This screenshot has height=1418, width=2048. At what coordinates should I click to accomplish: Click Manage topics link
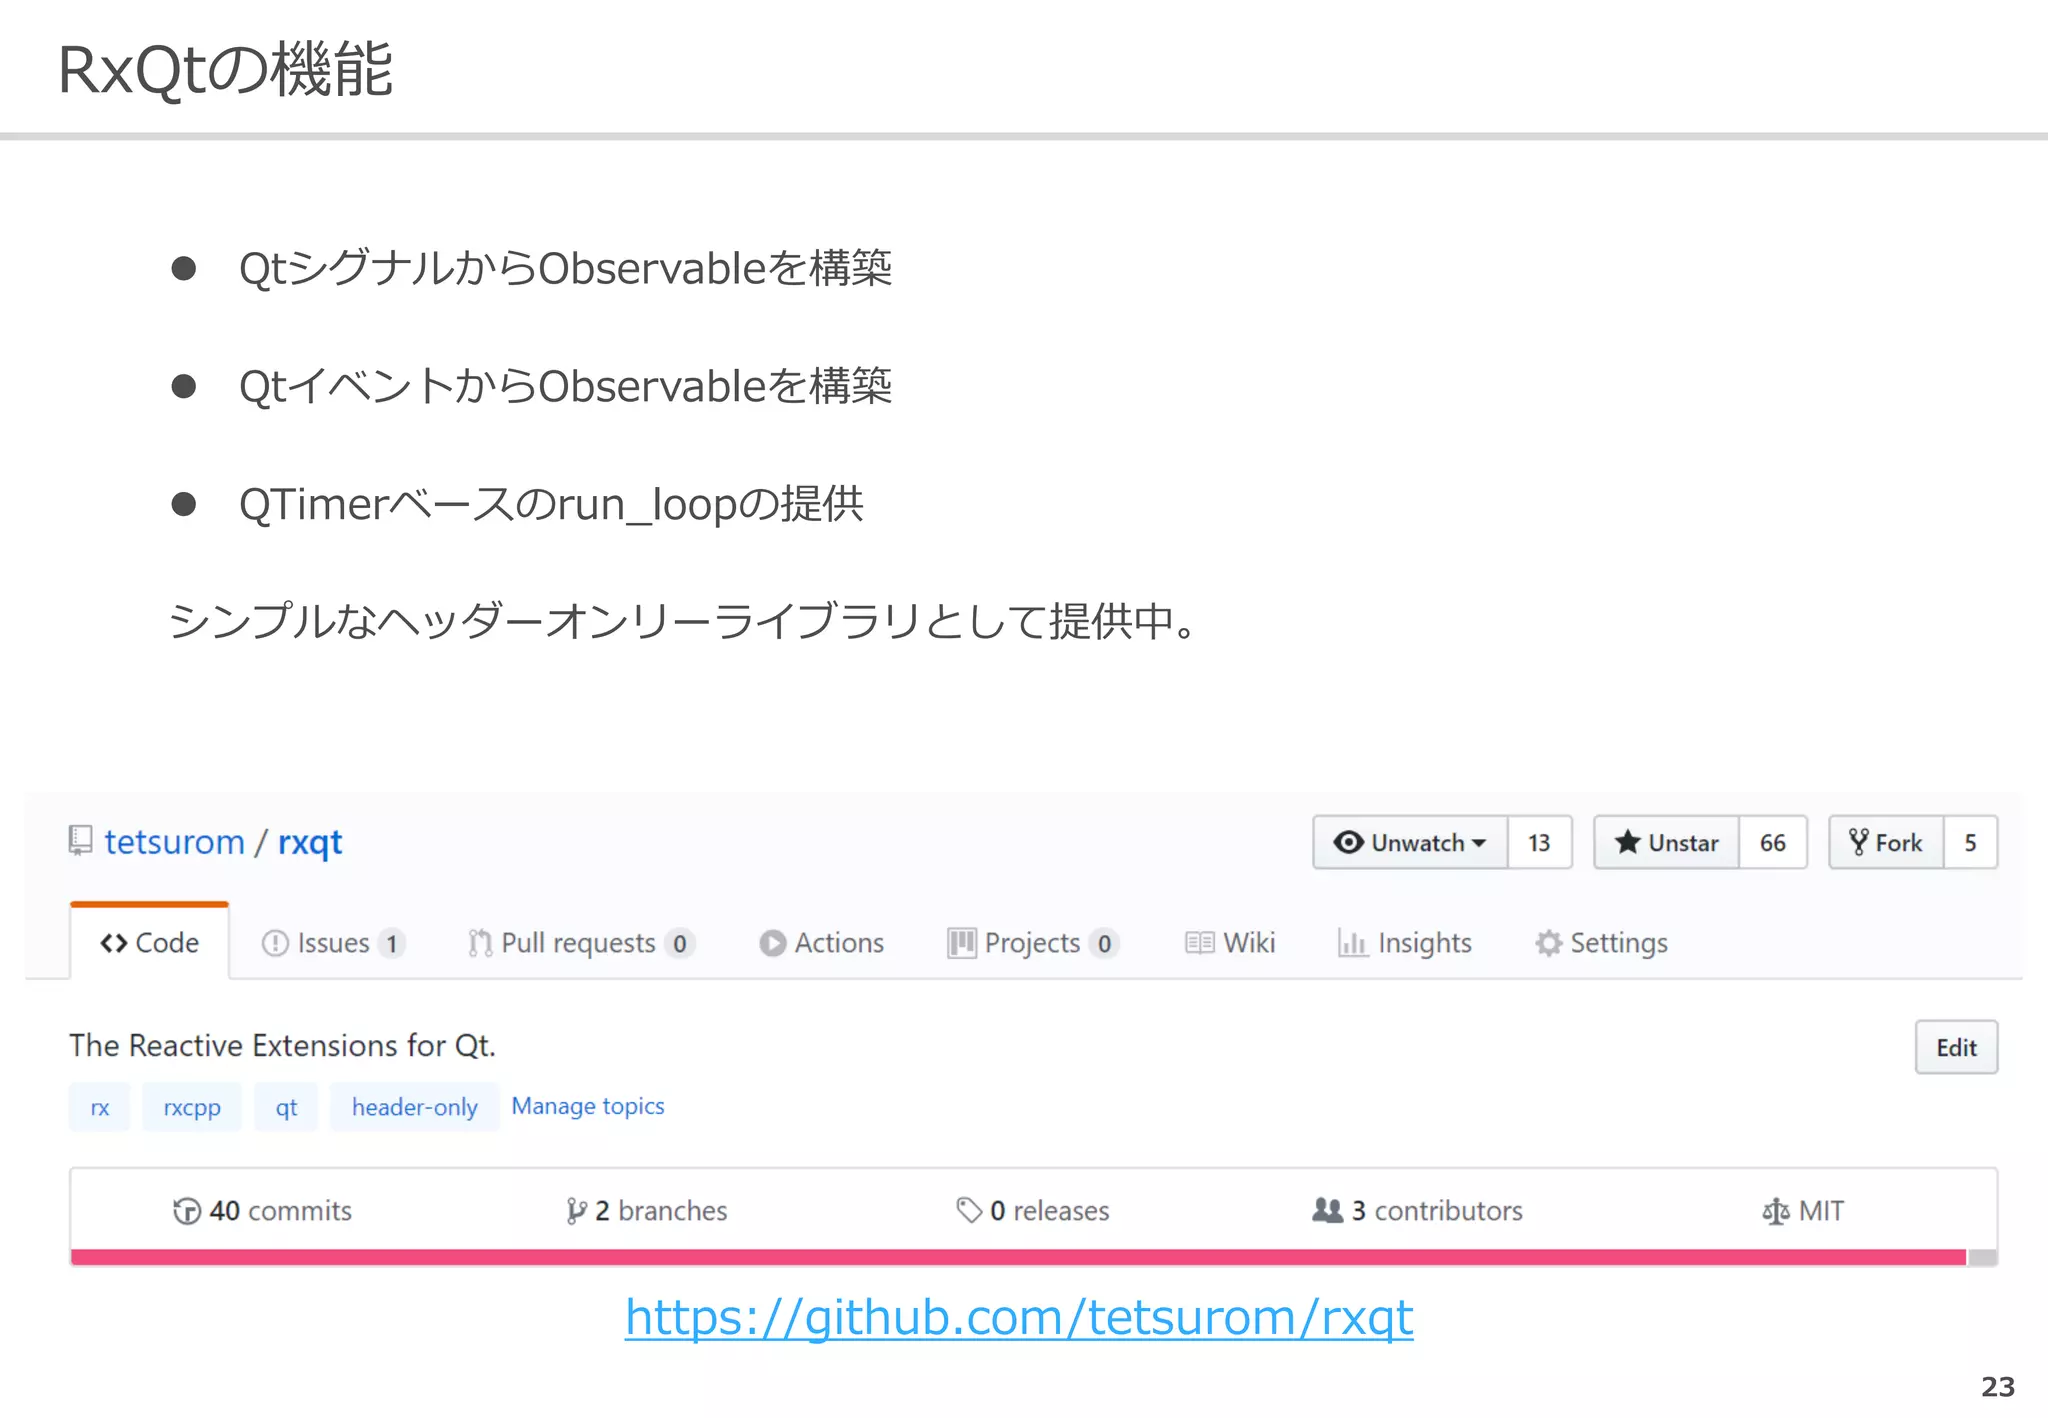click(588, 1106)
